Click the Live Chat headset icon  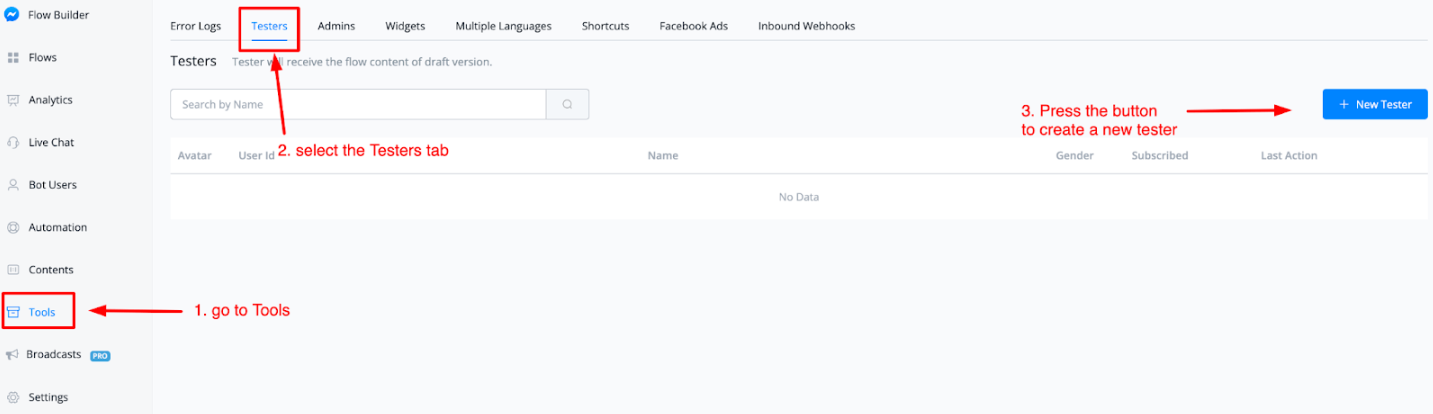click(x=14, y=143)
